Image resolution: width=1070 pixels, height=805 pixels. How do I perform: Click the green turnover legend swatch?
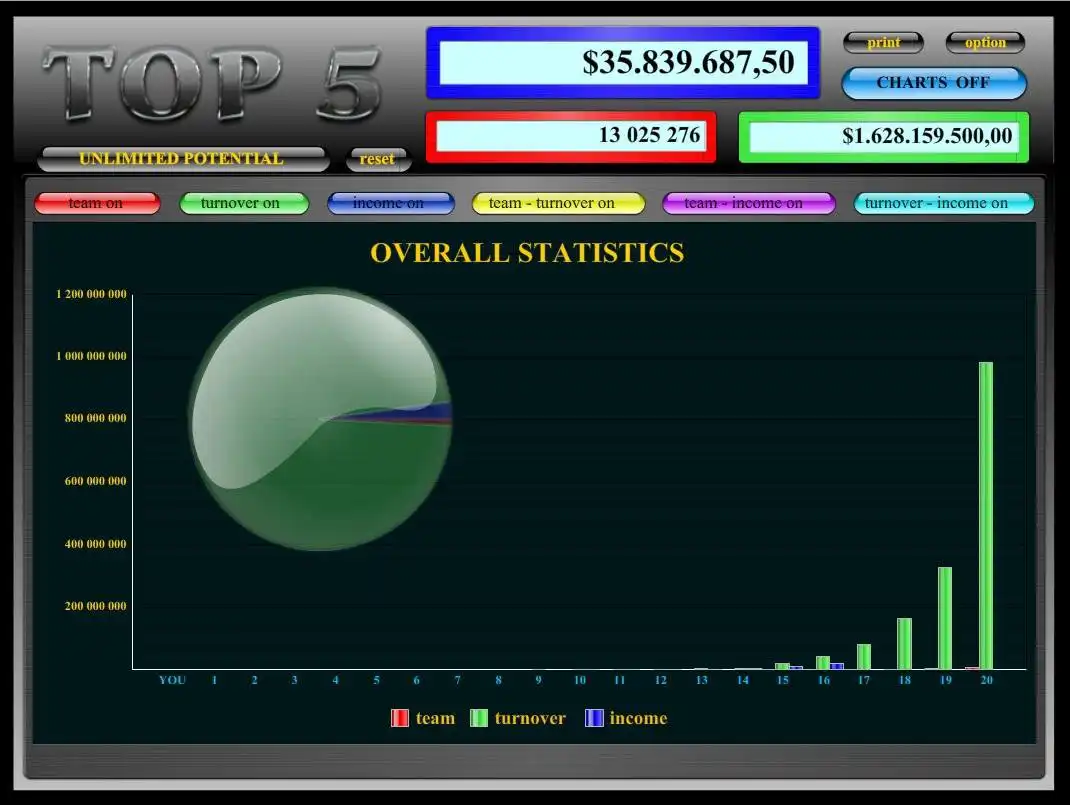(x=479, y=718)
